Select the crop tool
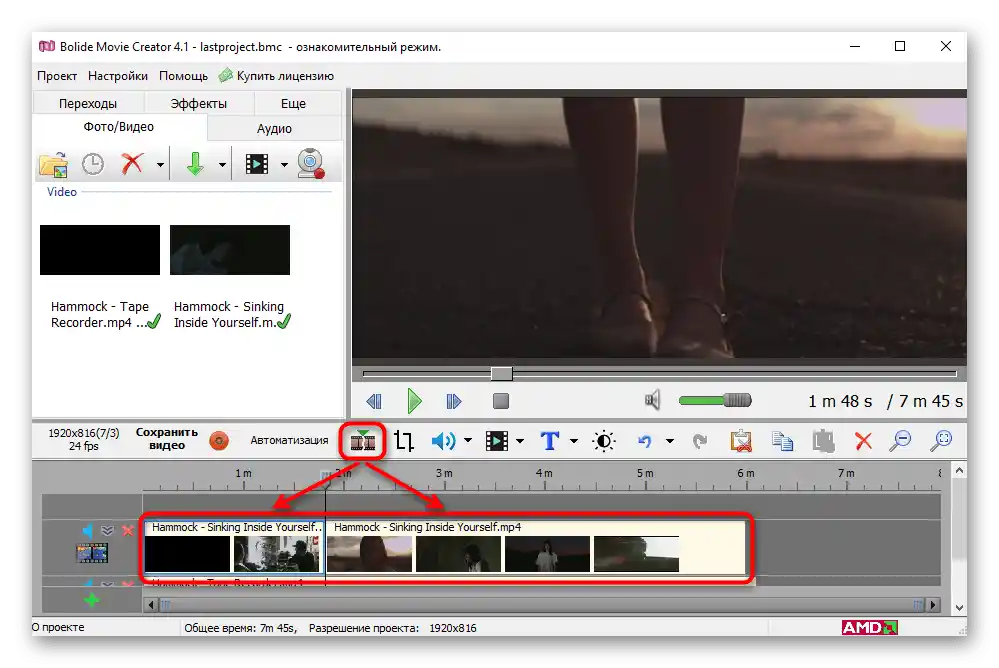Image resolution: width=999 pixels, height=668 pixels. (x=404, y=440)
